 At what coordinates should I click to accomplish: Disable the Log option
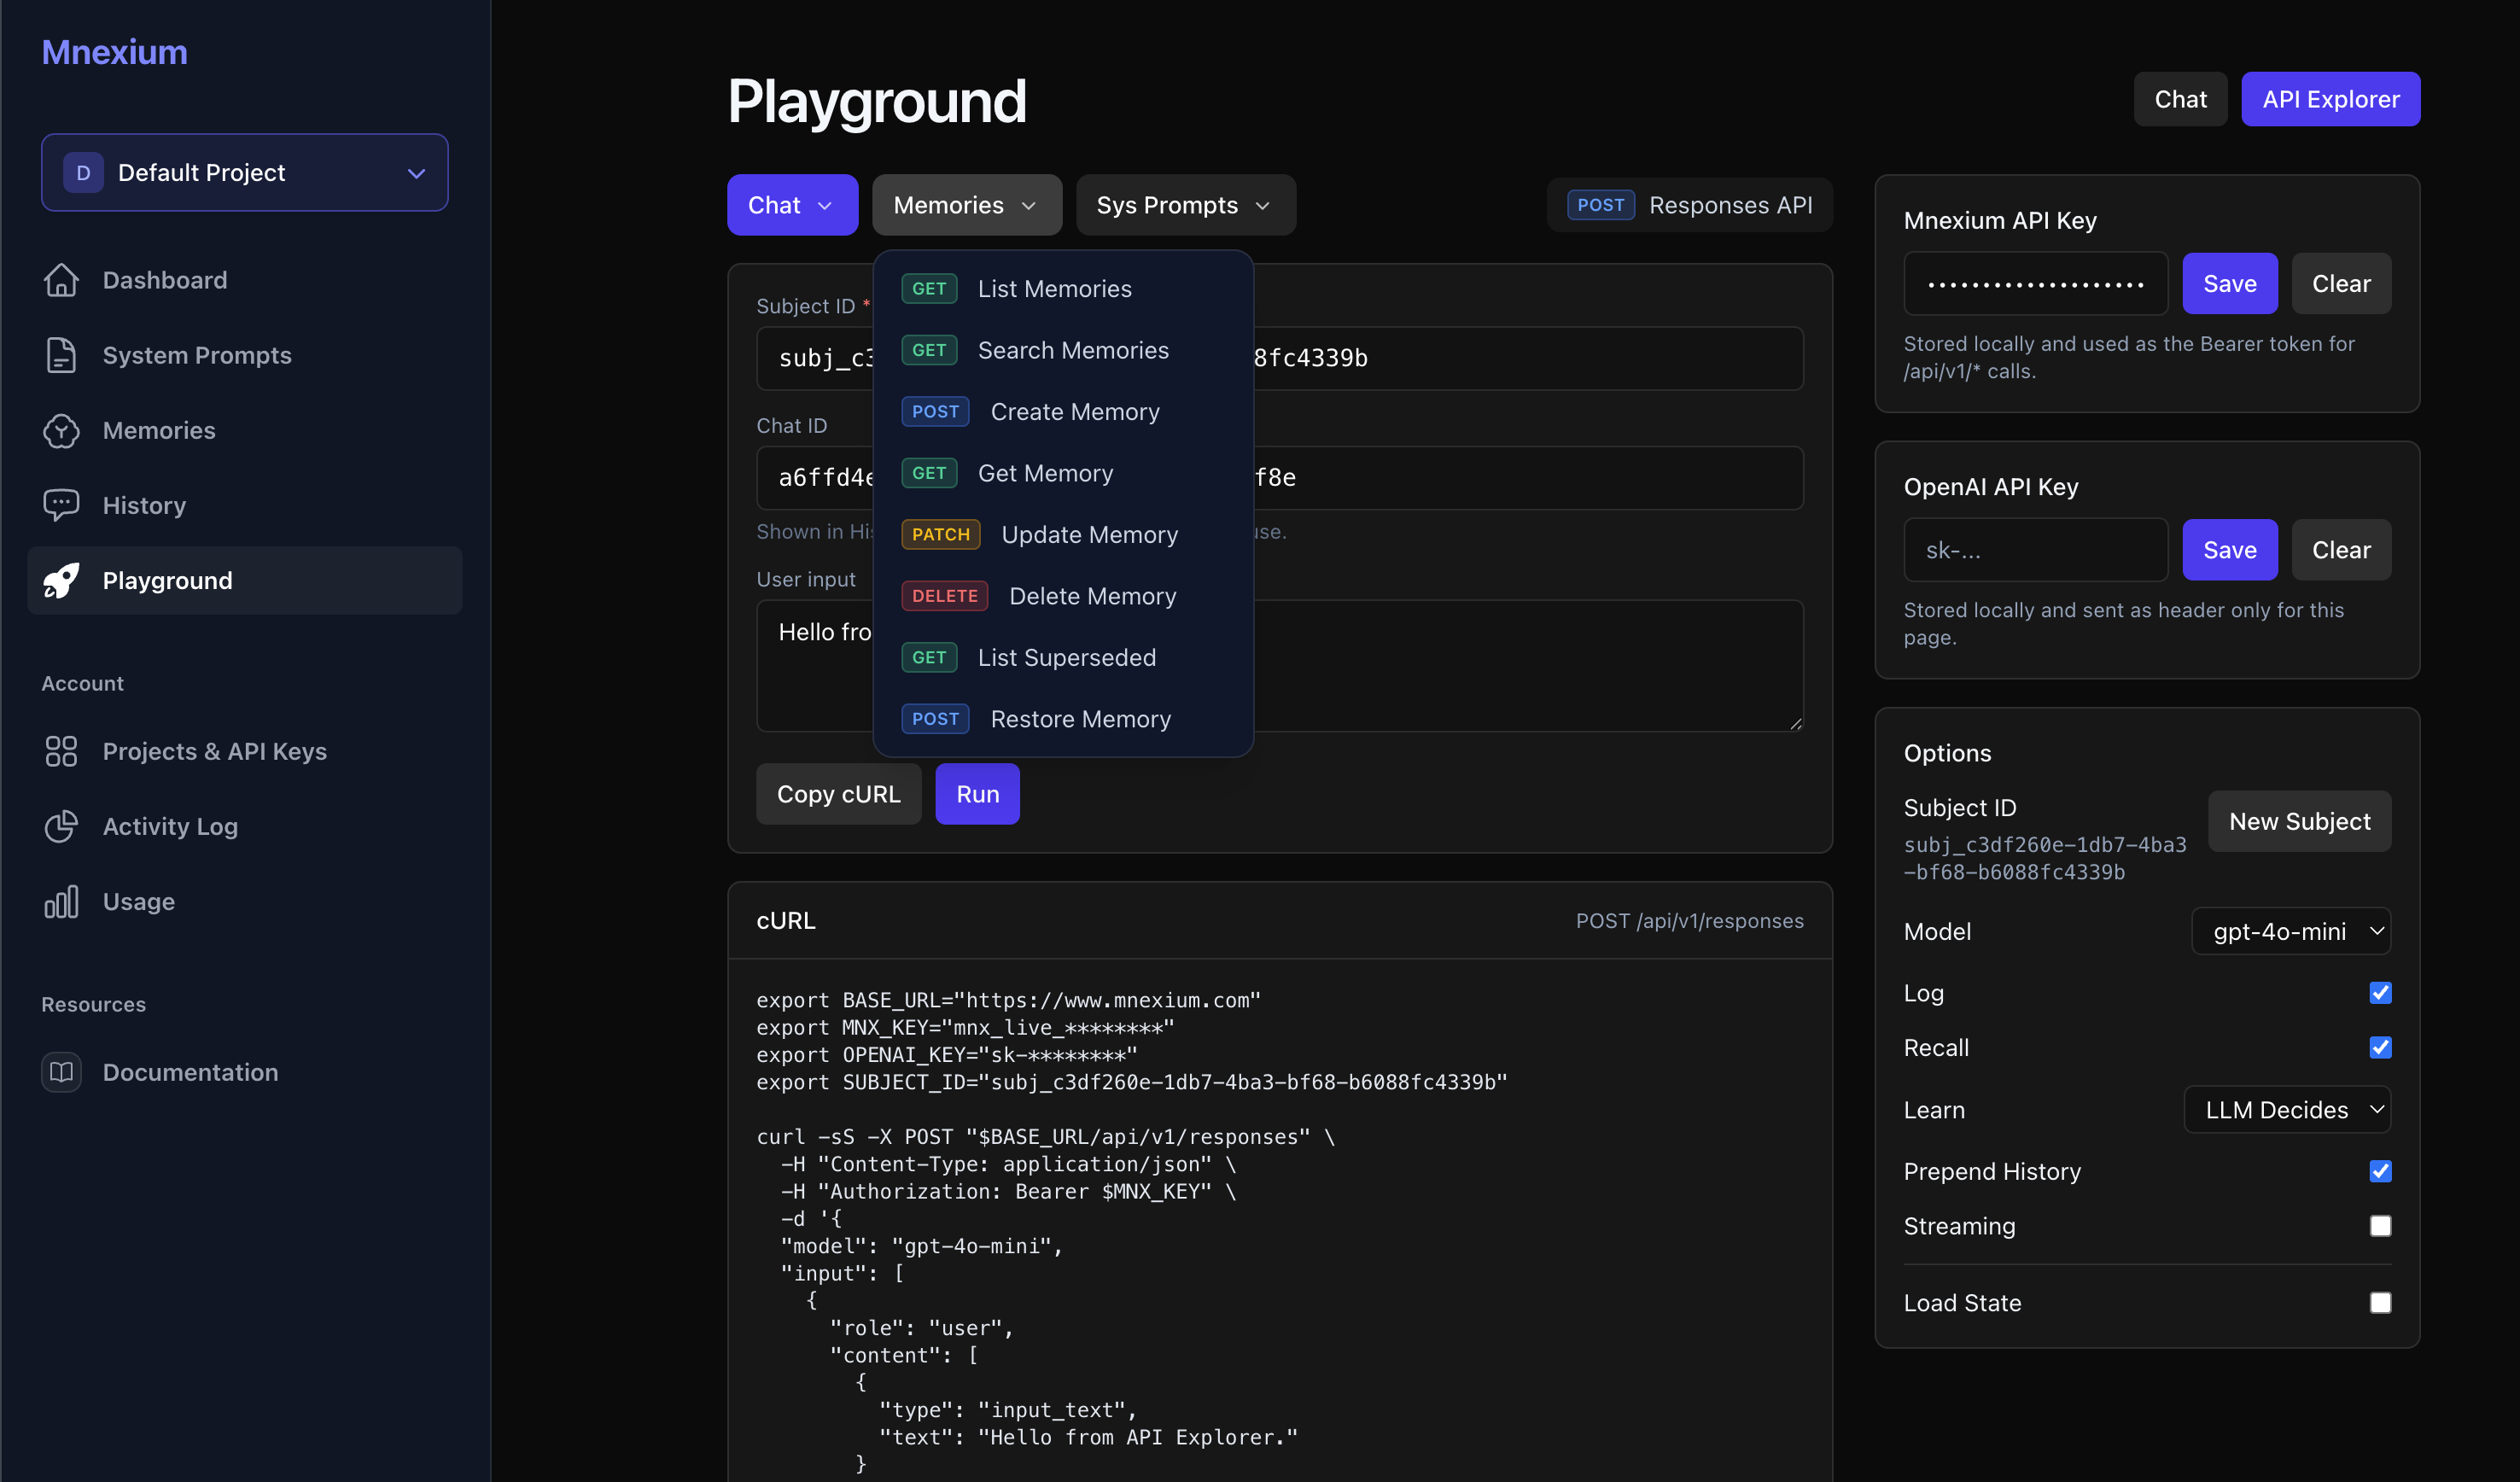[2380, 992]
